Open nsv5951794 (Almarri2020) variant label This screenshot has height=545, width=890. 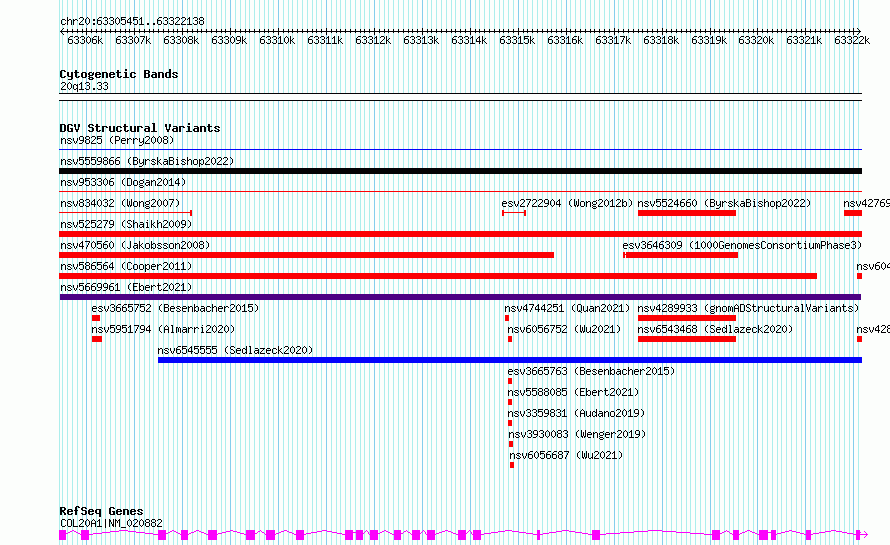point(163,329)
